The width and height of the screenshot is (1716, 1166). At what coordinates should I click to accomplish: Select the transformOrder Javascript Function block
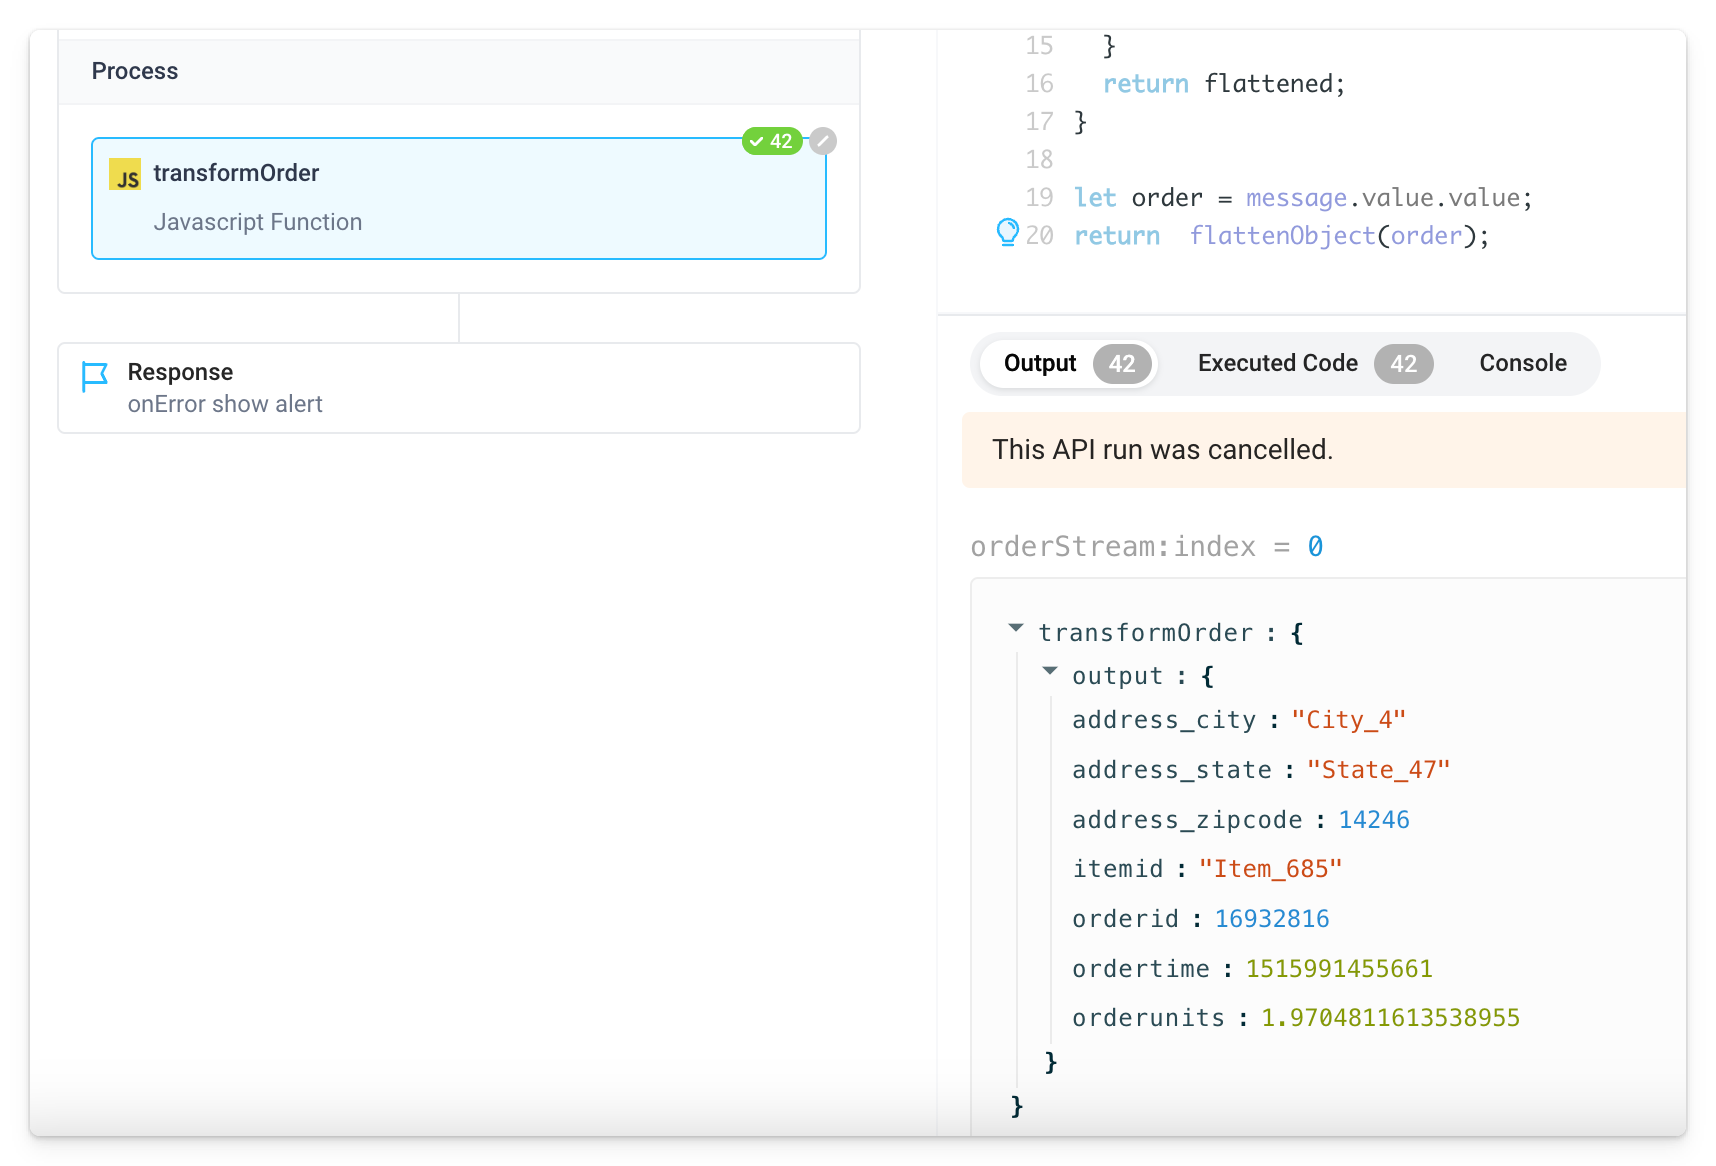(x=458, y=199)
